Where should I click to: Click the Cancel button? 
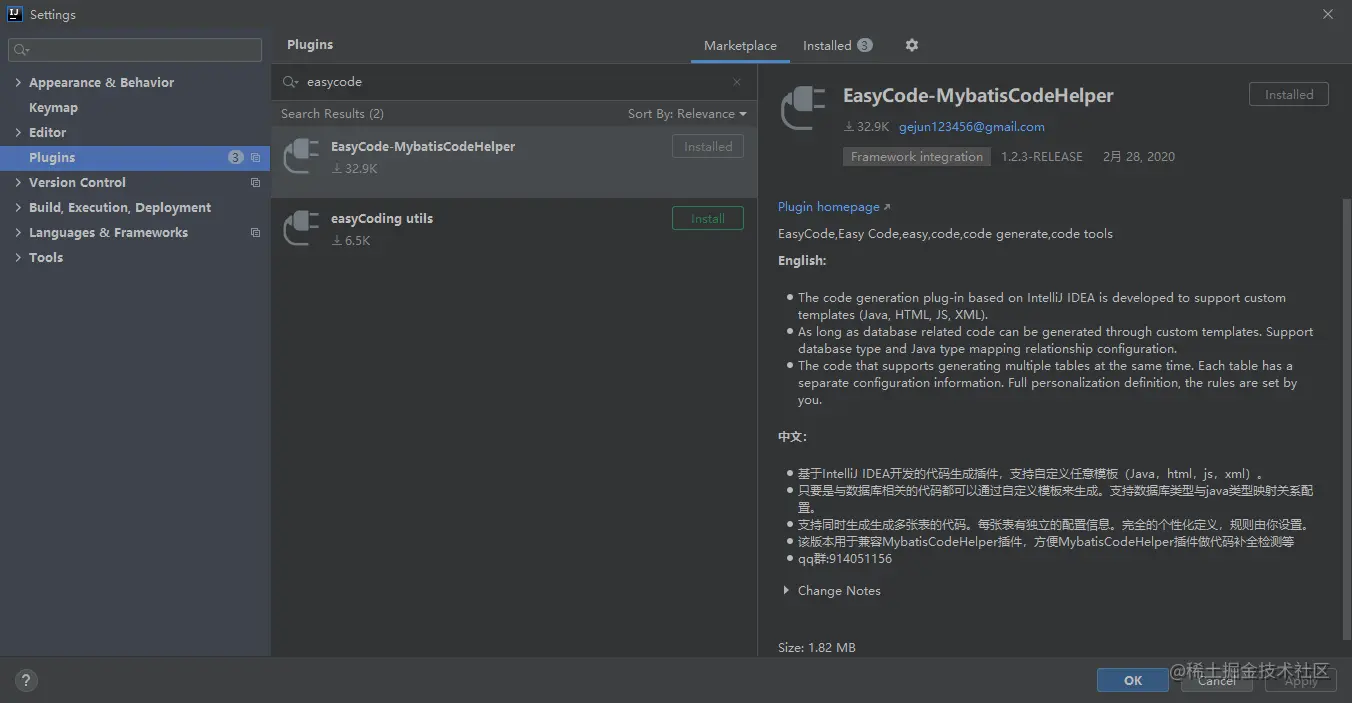pyautogui.click(x=1217, y=680)
